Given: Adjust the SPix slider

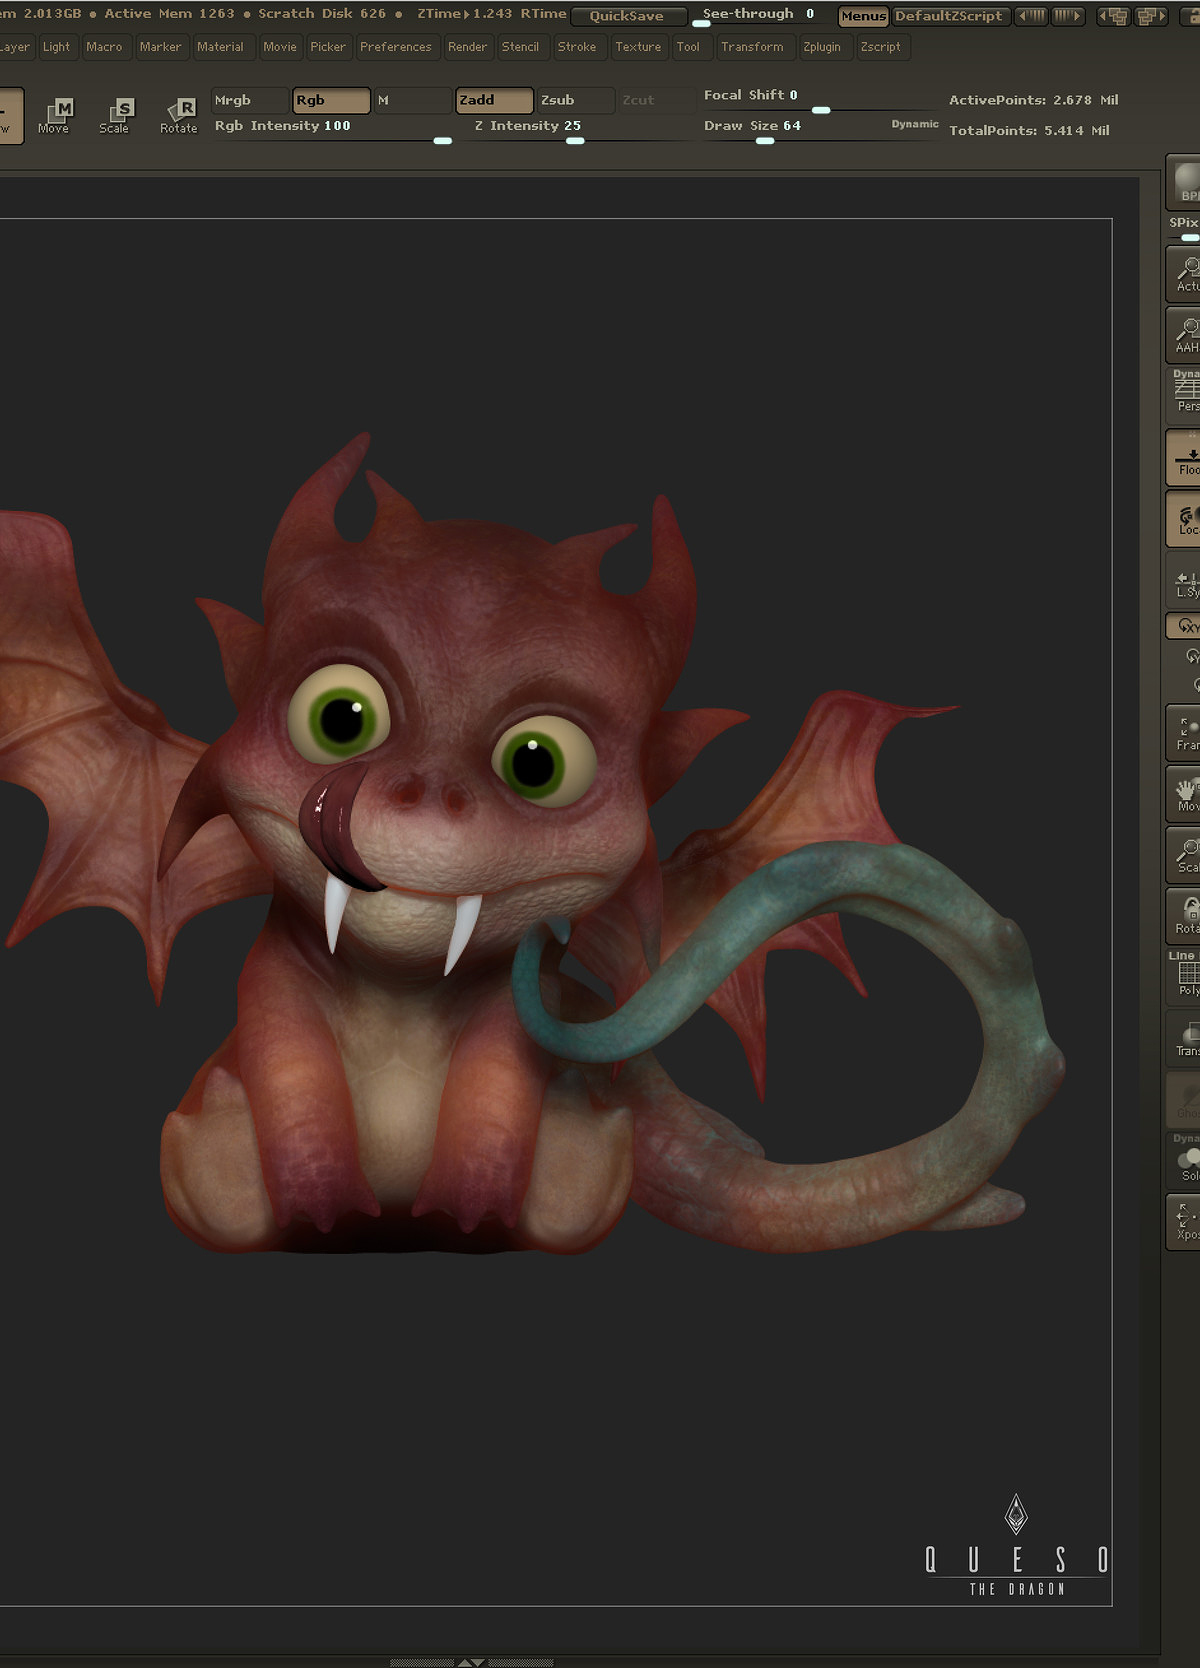Looking at the screenshot, I should coord(1184,228).
